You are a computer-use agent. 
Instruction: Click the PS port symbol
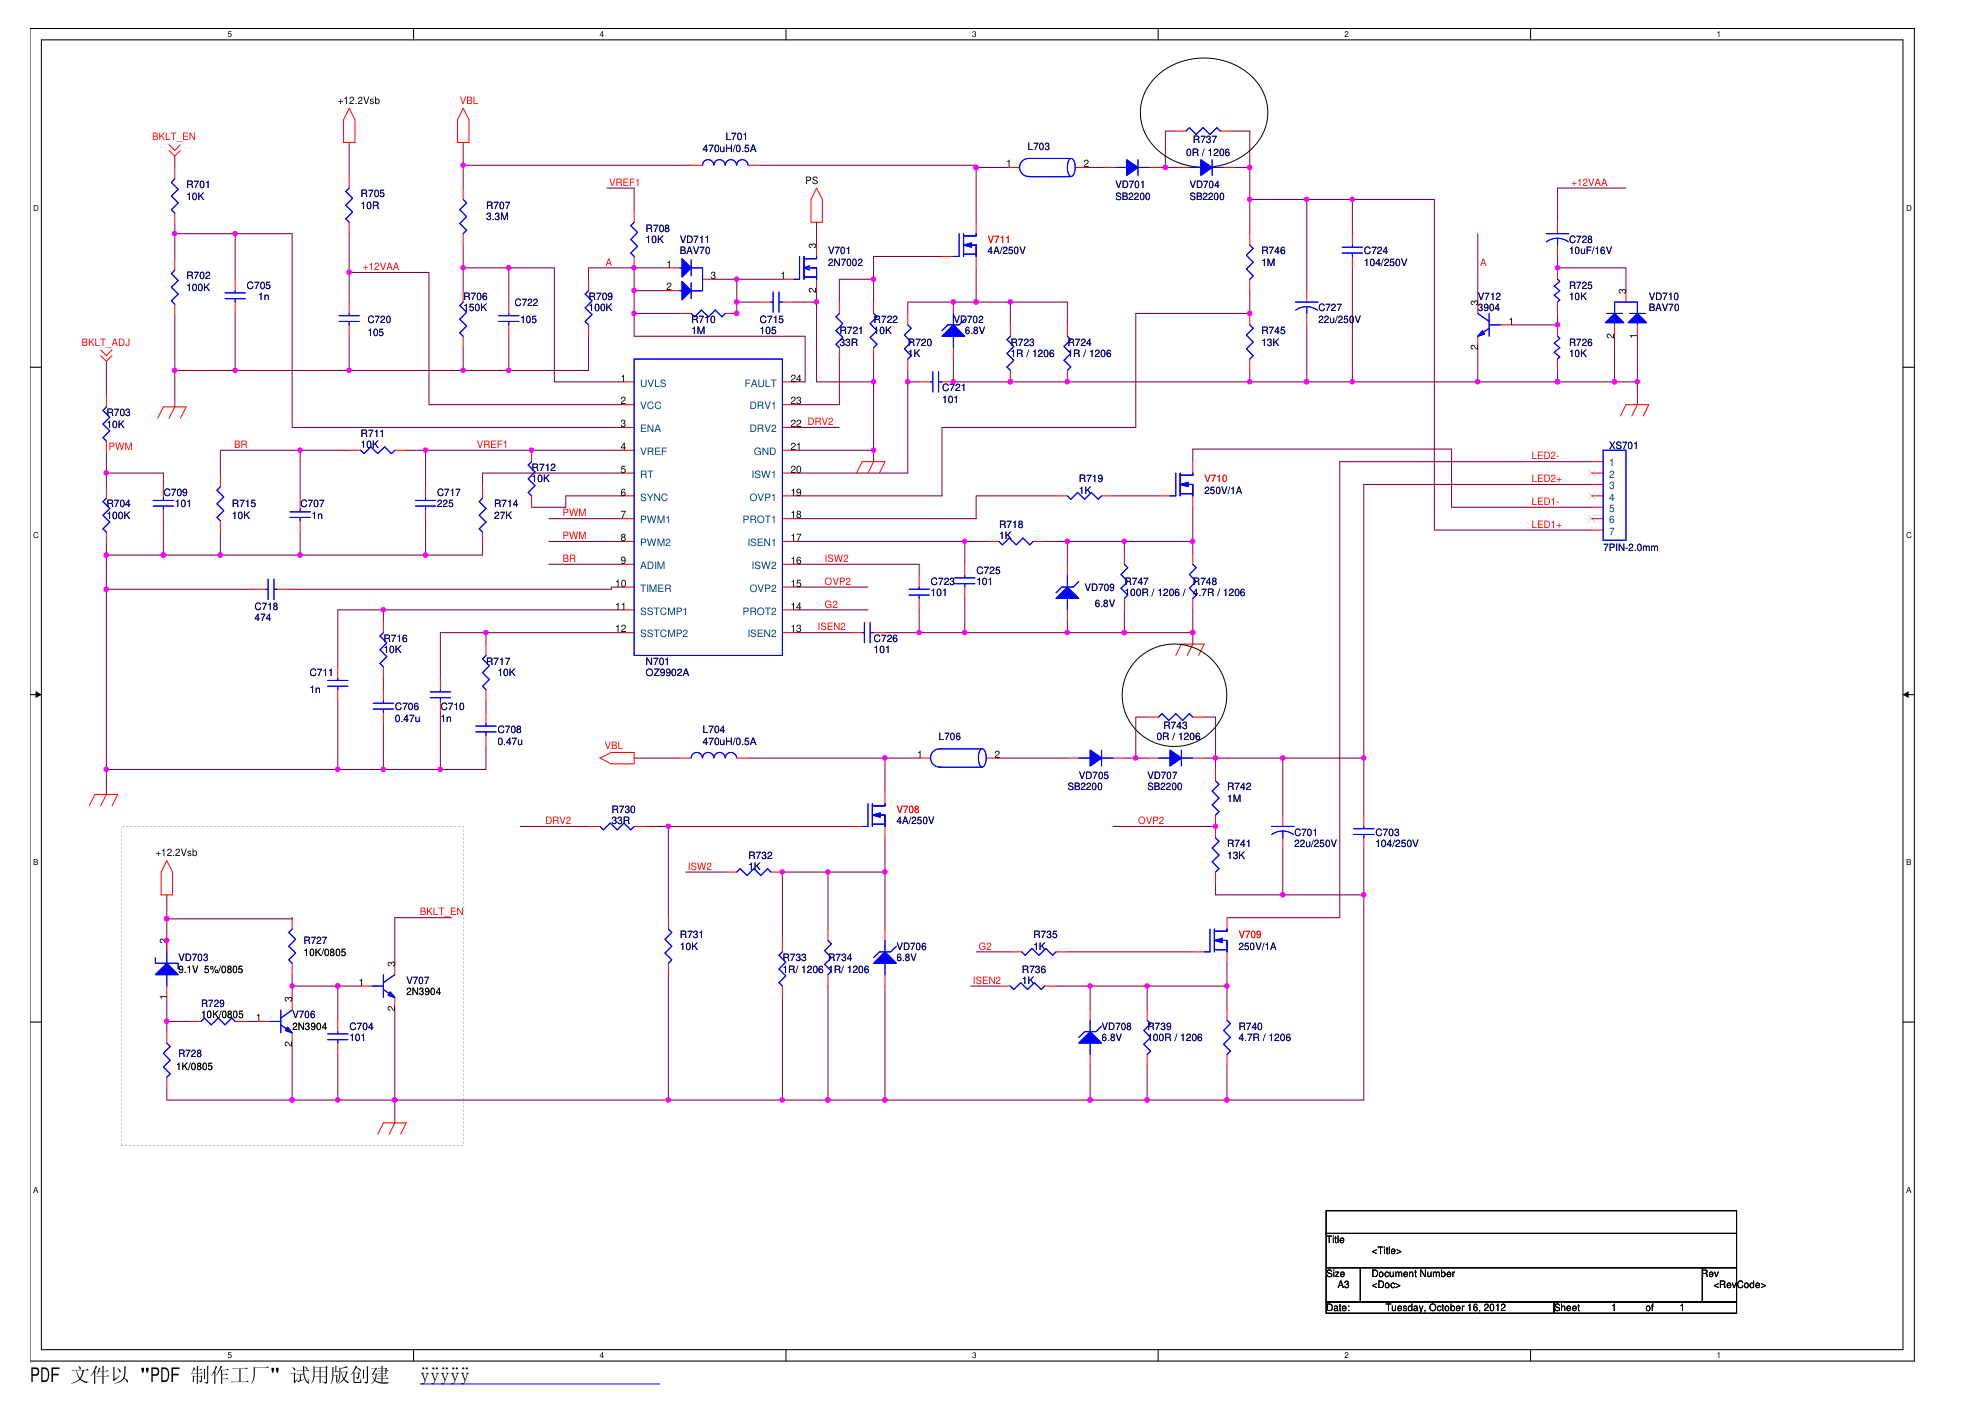(x=816, y=205)
